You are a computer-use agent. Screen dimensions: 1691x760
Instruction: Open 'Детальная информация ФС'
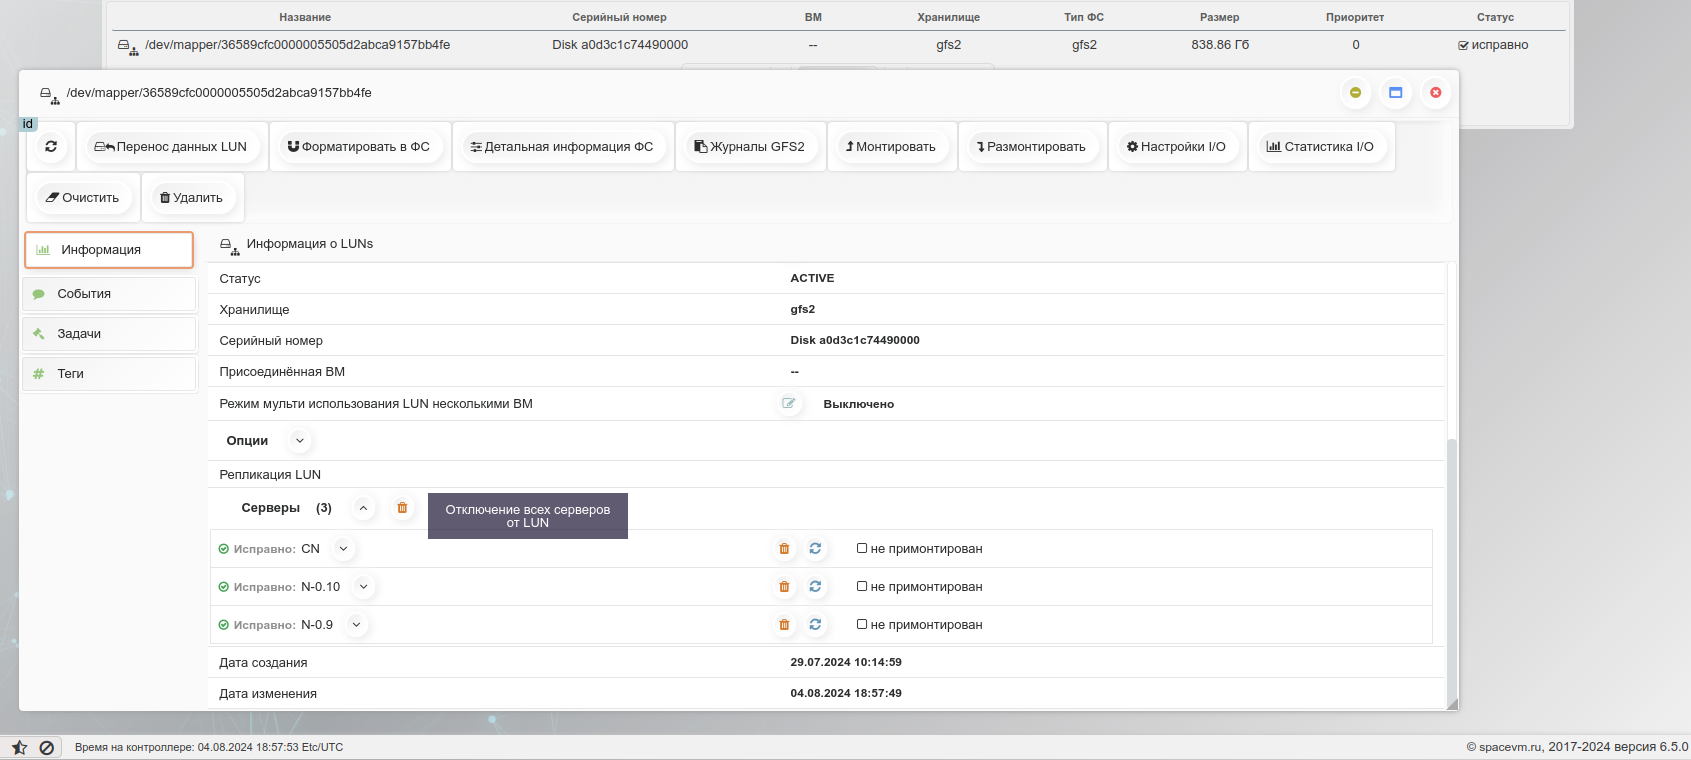tap(562, 146)
